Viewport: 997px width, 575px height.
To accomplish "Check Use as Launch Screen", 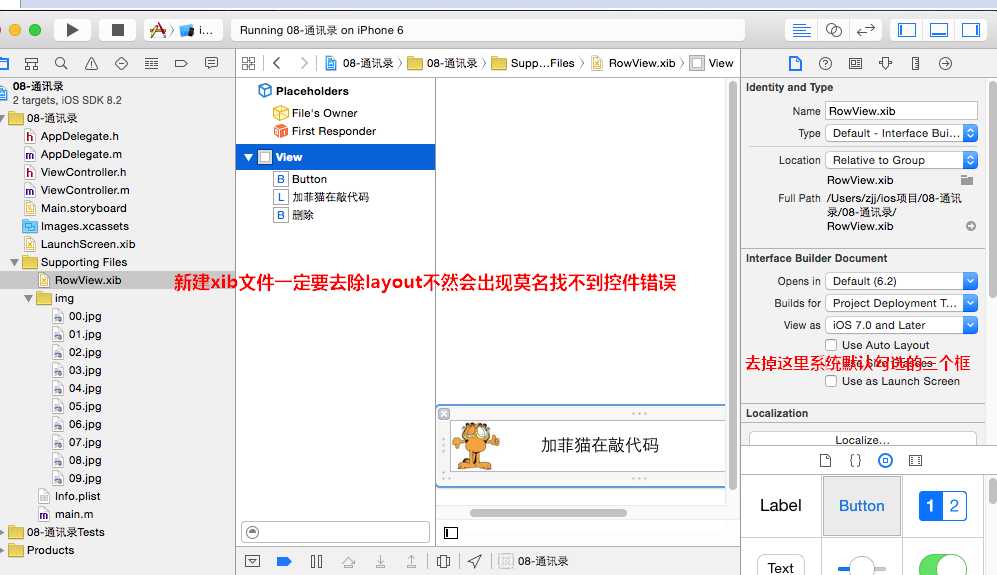I will tap(831, 381).
